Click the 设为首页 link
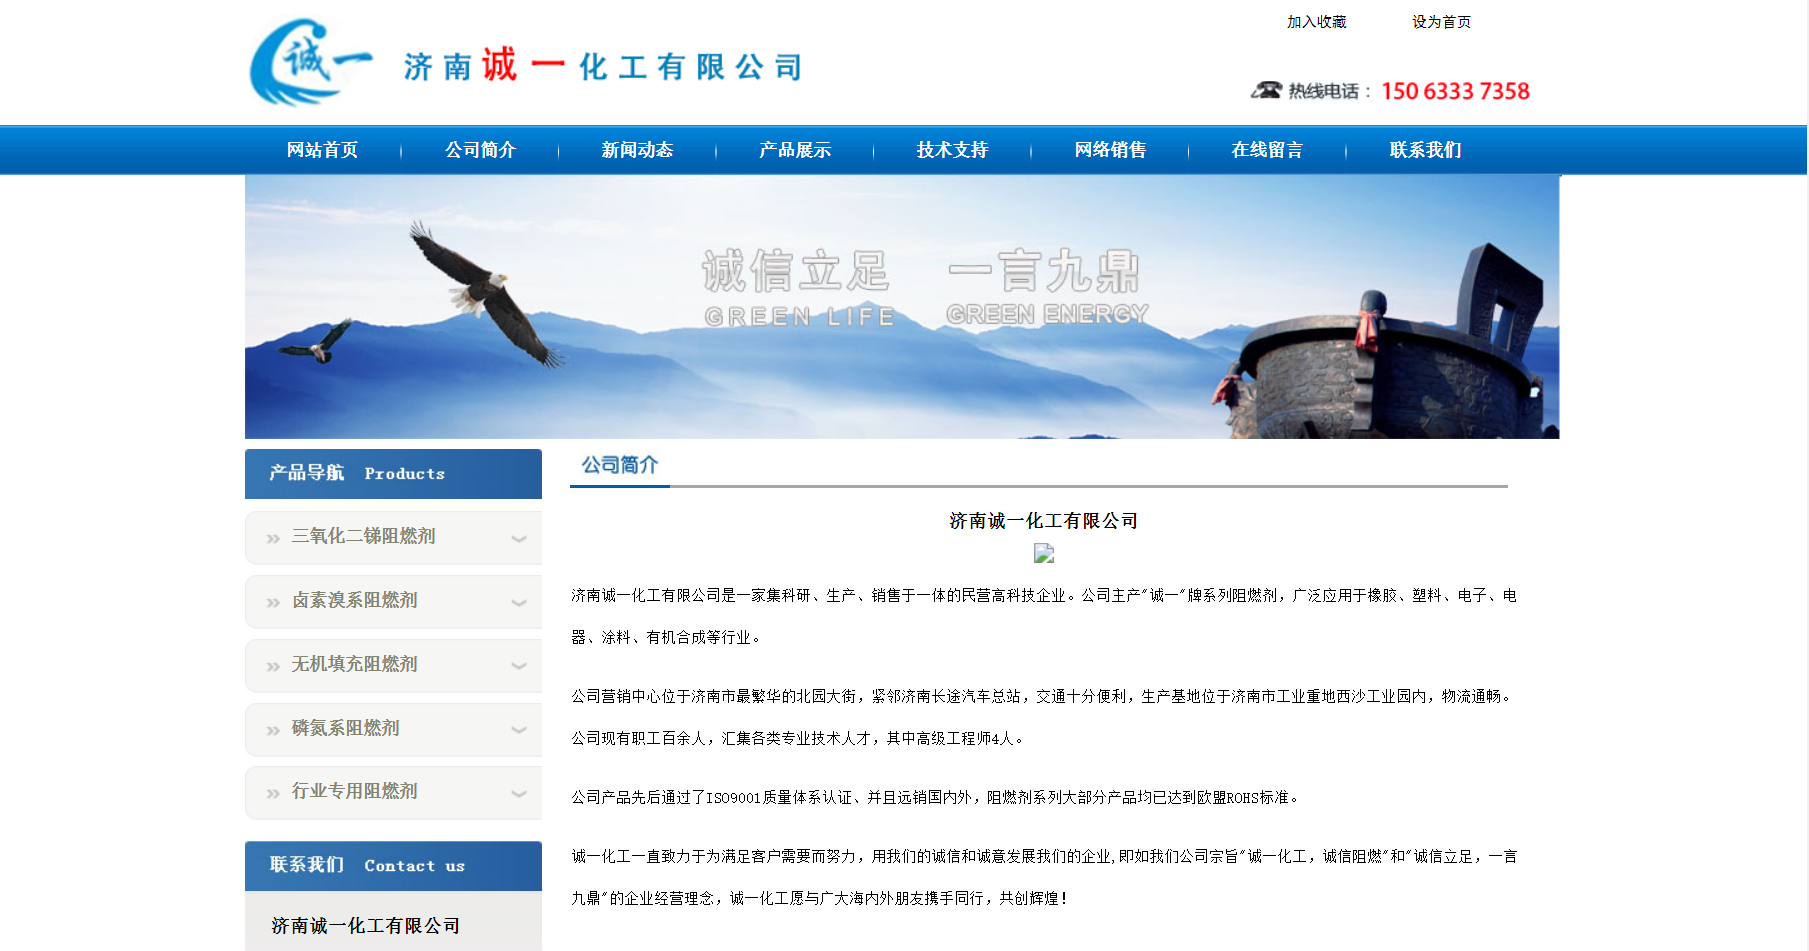1809x951 pixels. [x=1441, y=22]
